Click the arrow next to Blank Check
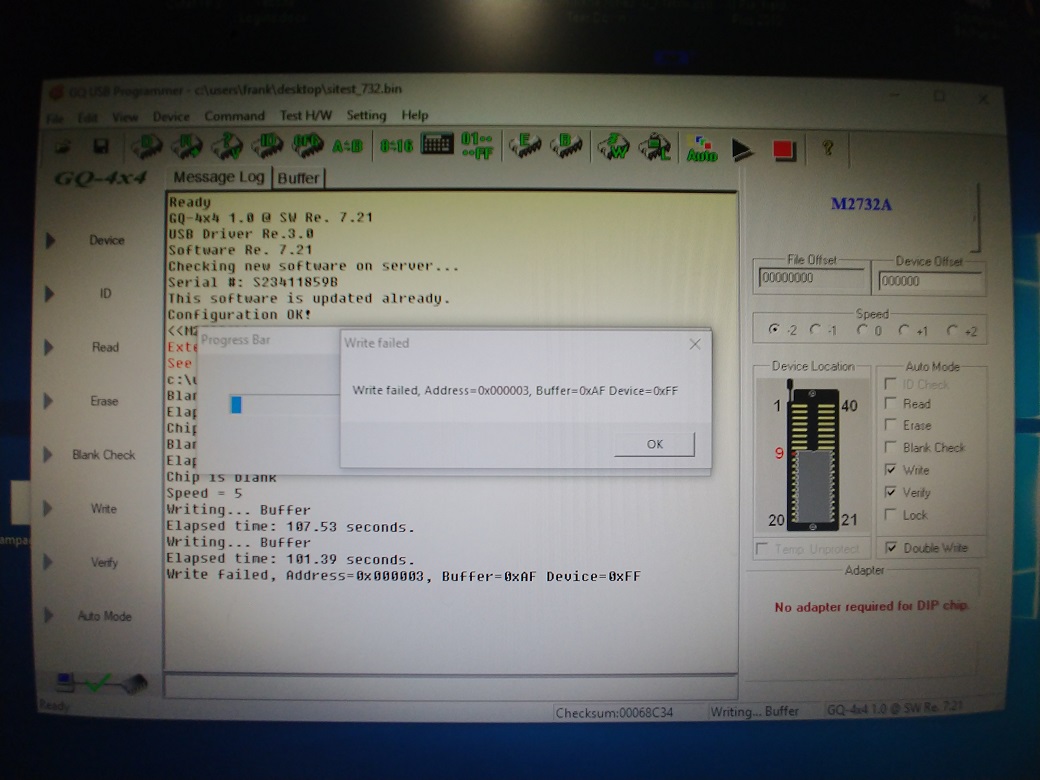 coord(49,455)
